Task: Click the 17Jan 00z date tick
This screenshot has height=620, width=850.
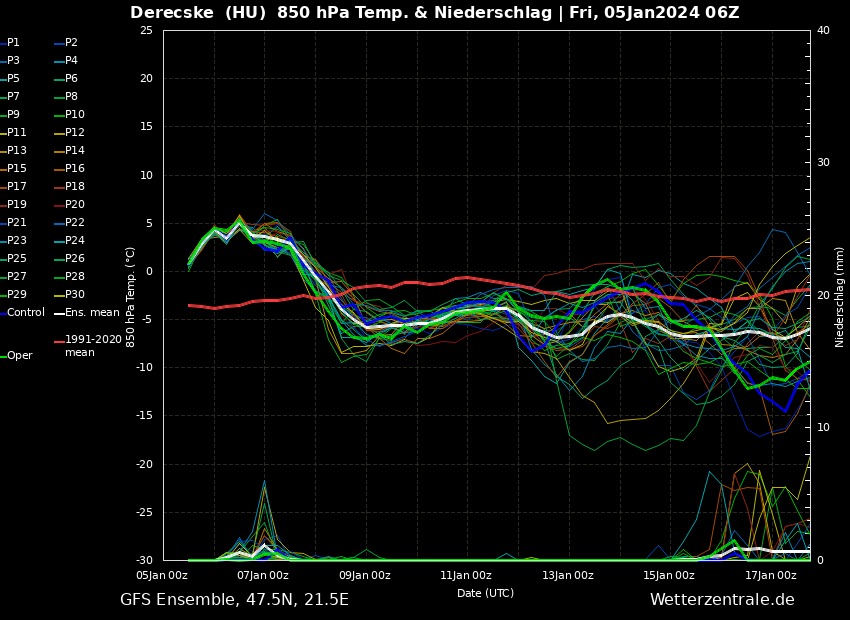Action: pyautogui.click(x=770, y=575)
